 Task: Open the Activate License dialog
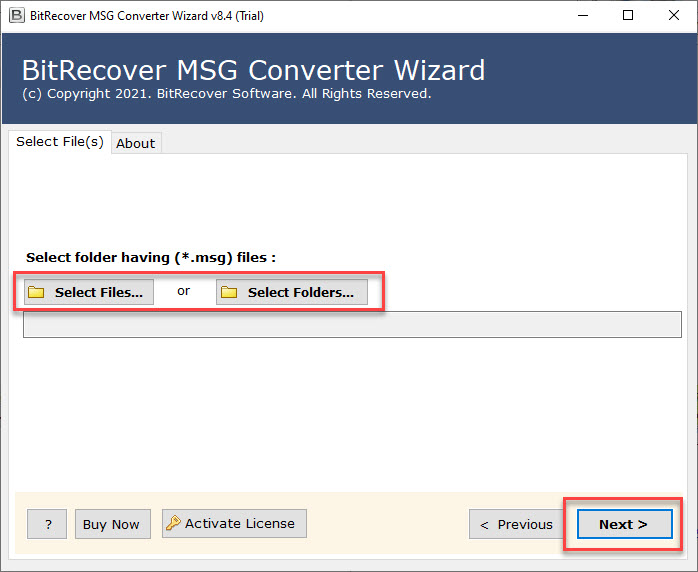[x=234, y=523]
